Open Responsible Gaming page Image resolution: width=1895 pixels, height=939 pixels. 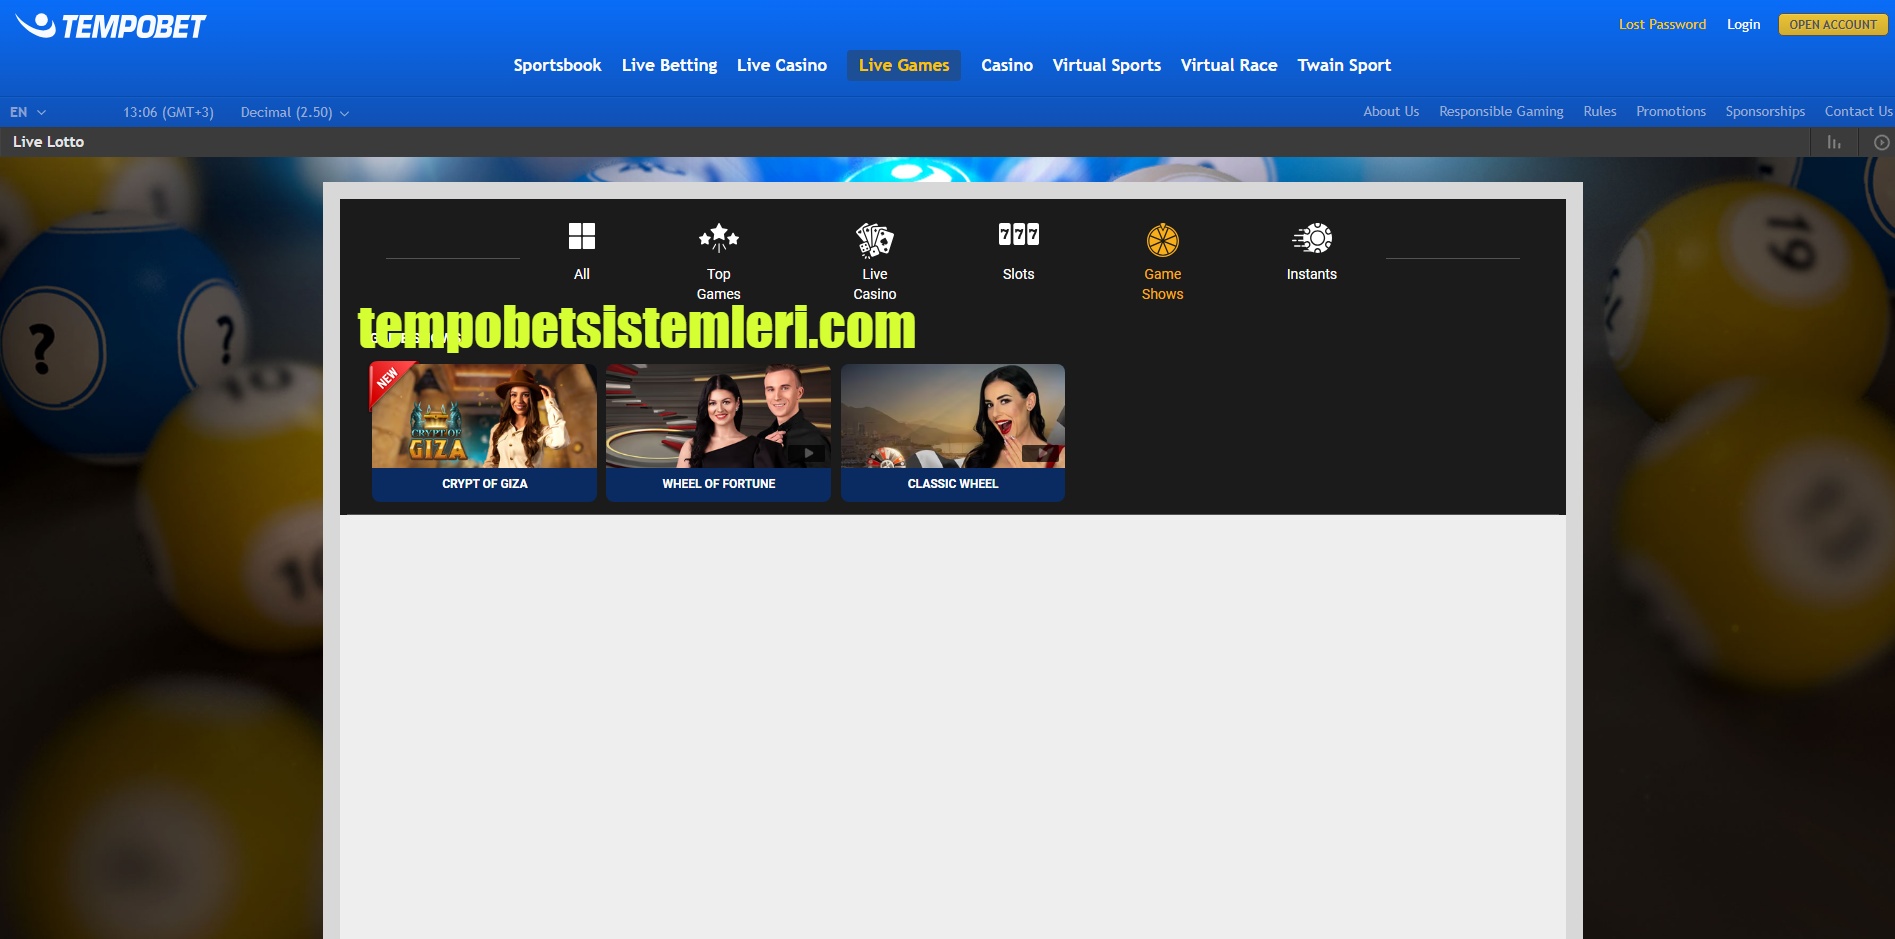pyautogui.click(x=1501, y=111)
